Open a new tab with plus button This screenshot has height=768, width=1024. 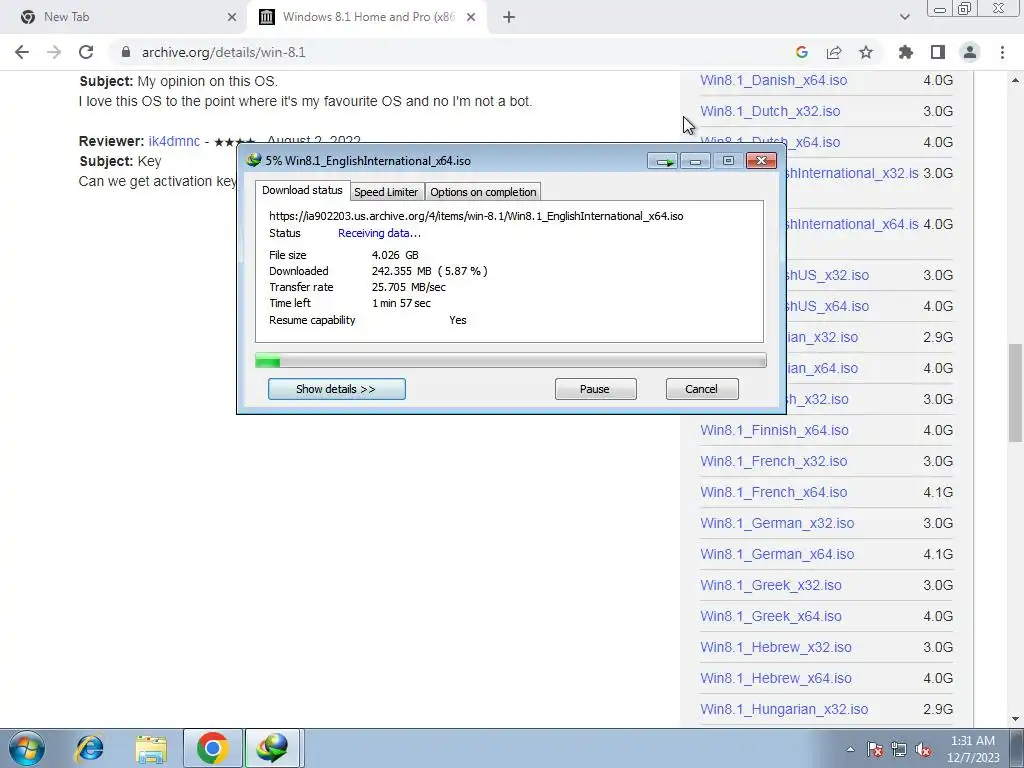tap(509, 17)
